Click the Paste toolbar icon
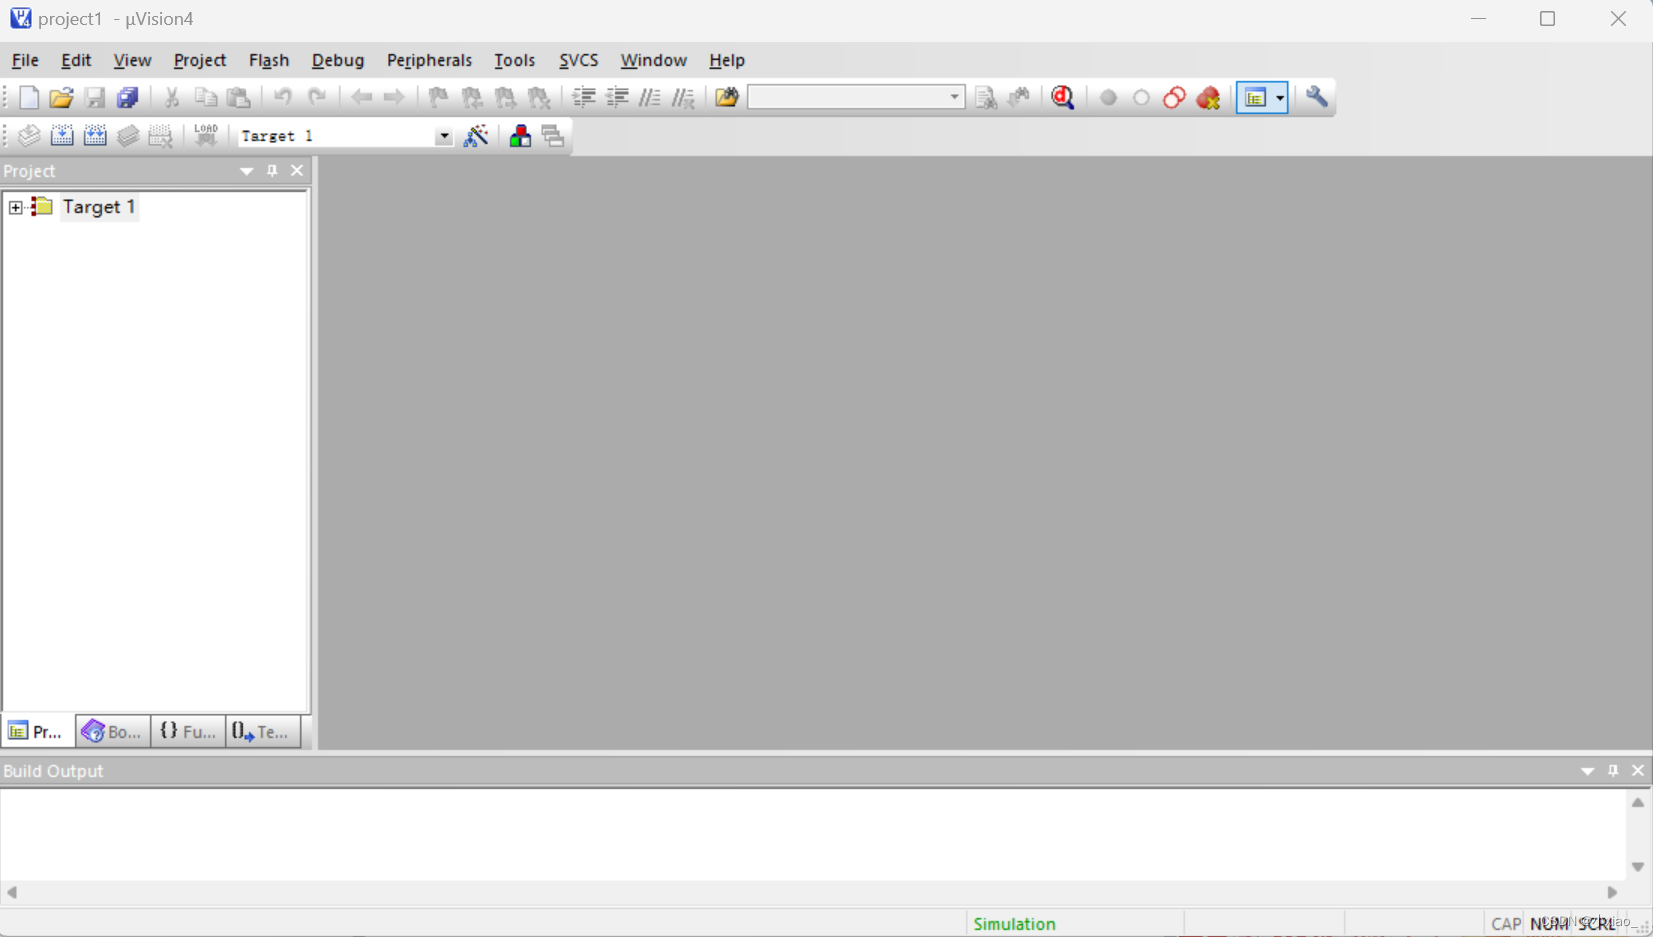Screen dimensions: 1653x937 pyautogui.click(x=239, y=97)
